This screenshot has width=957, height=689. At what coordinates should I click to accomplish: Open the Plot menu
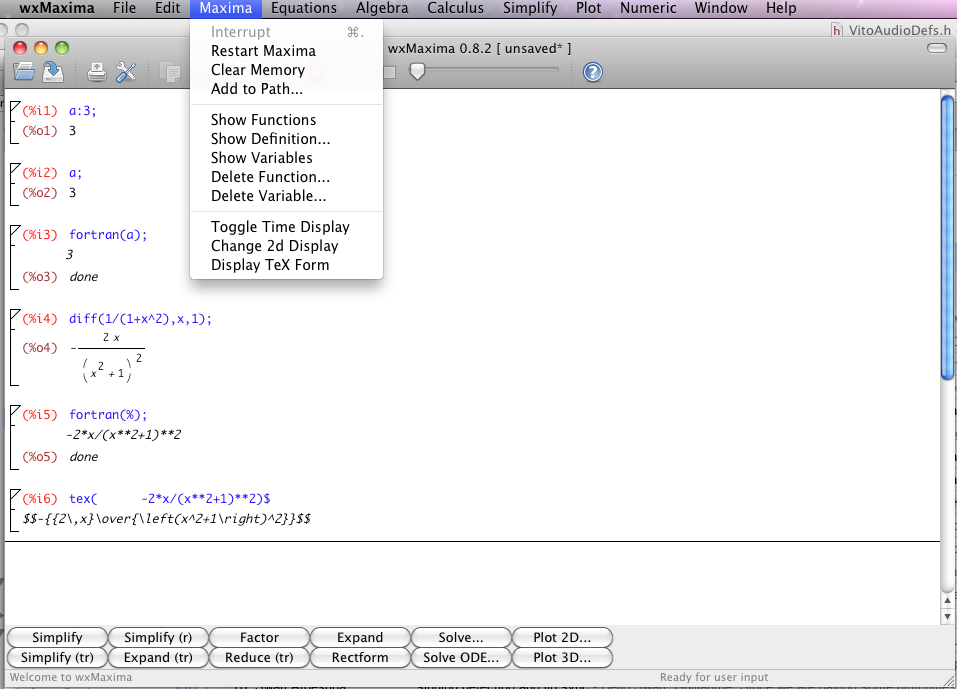pyautogui.click(x=588, y=8)
